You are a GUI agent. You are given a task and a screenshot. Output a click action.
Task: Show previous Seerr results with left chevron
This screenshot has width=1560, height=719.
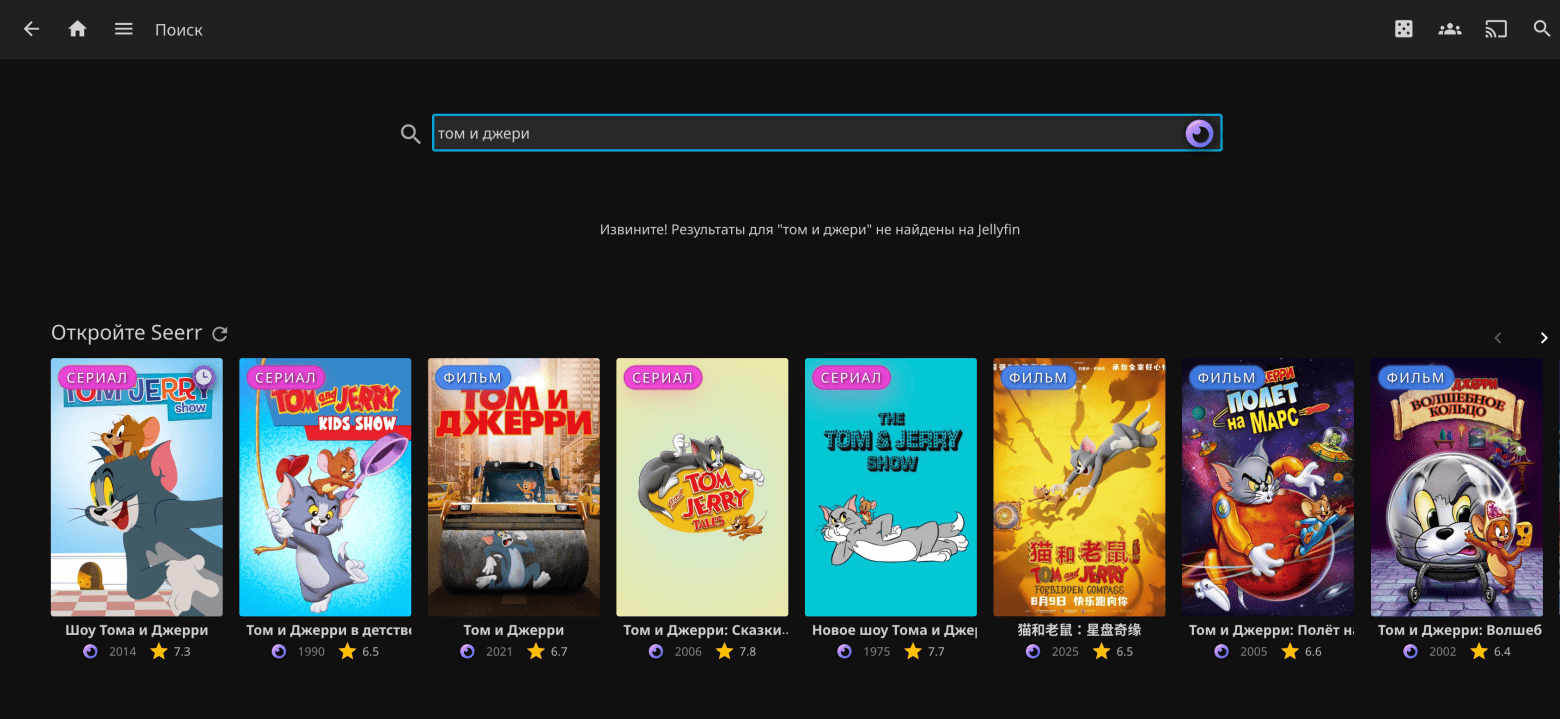tap(1498, 338)
